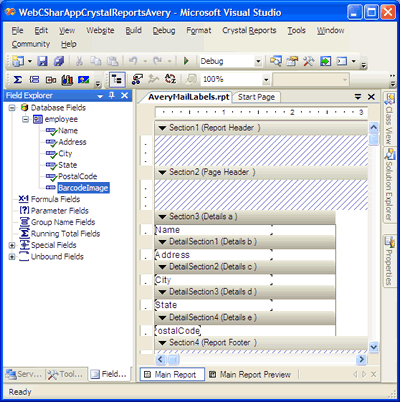Collapse Section1 Report Header triangle
This screenshot has height=402, width=400.
pyautogui.click(x=162, y=128)
